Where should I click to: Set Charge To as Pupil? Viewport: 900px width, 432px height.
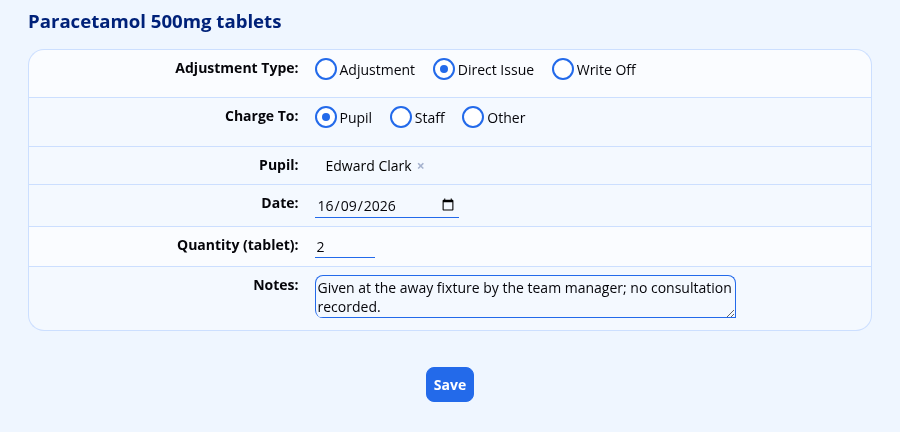pyautogui.click(x=325, y=118)
